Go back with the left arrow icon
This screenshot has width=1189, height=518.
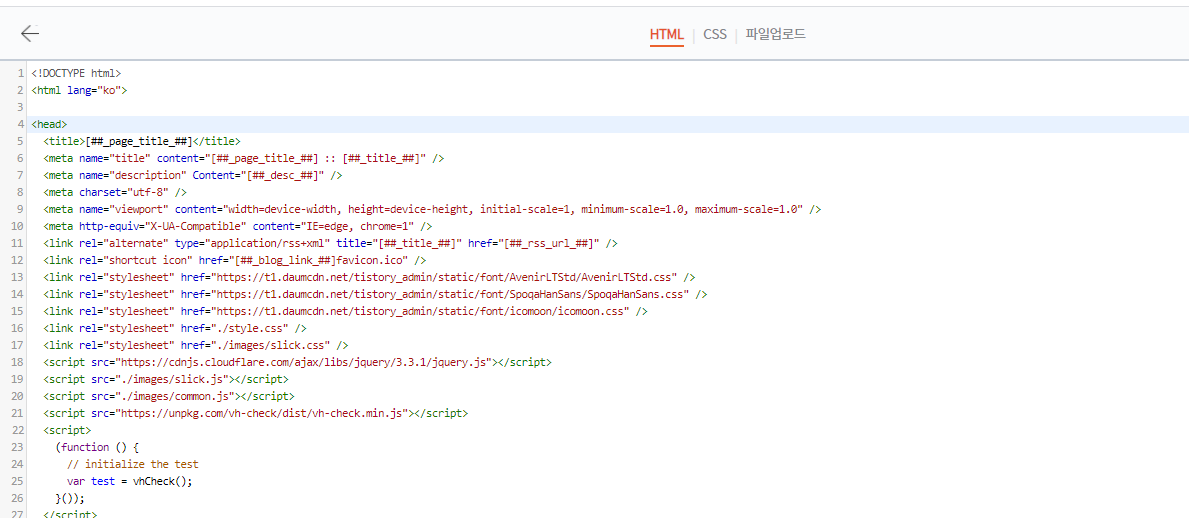30,33
